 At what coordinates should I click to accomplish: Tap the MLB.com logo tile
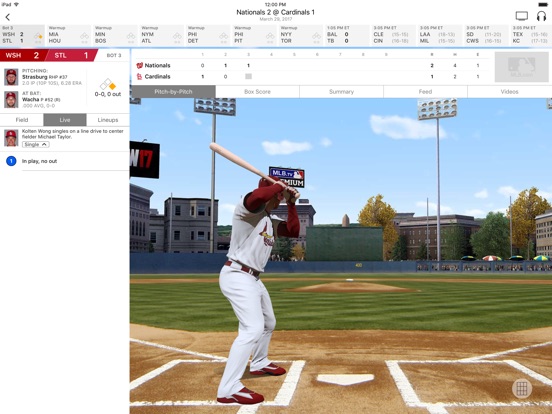point(521,67)
